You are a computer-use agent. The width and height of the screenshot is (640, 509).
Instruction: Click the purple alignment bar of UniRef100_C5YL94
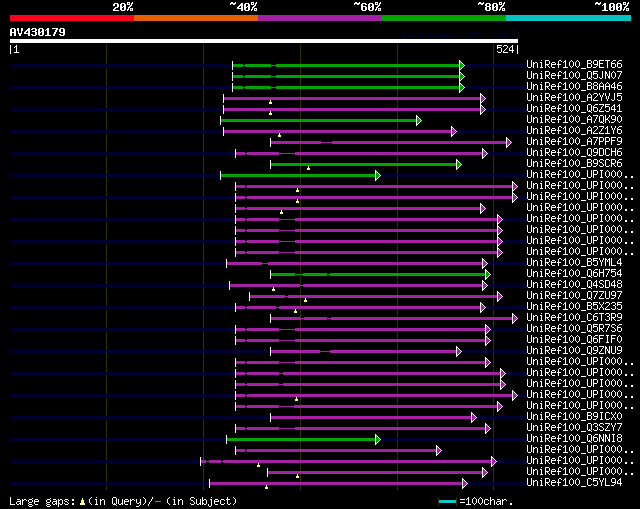336,484
